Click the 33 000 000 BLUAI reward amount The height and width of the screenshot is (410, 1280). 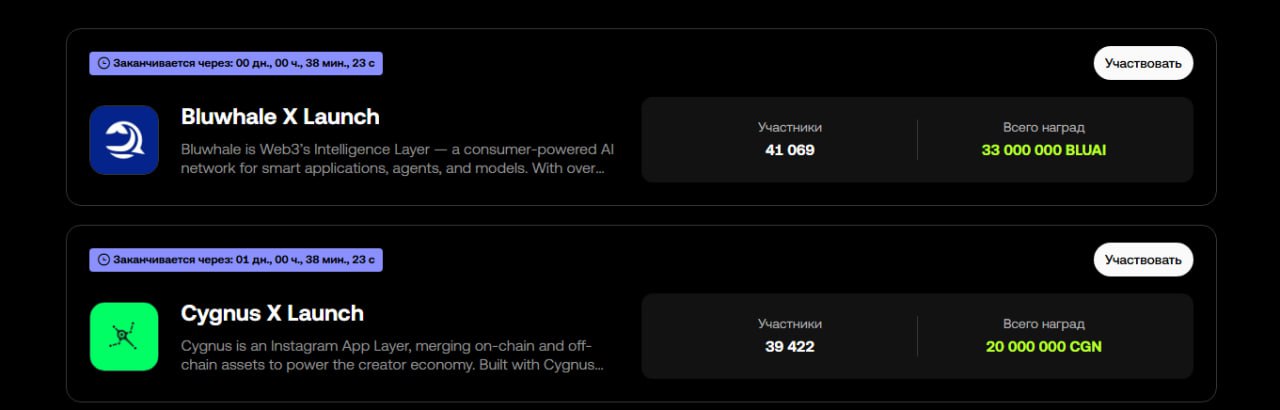tap(1044, 150)
